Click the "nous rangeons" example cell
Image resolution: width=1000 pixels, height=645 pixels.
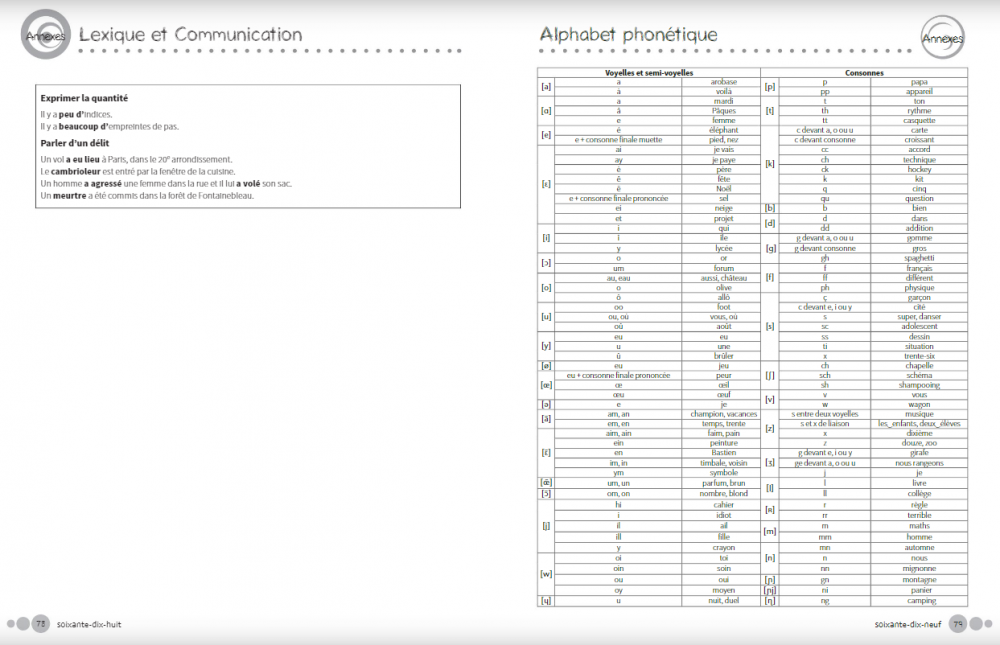pos(919,463)
